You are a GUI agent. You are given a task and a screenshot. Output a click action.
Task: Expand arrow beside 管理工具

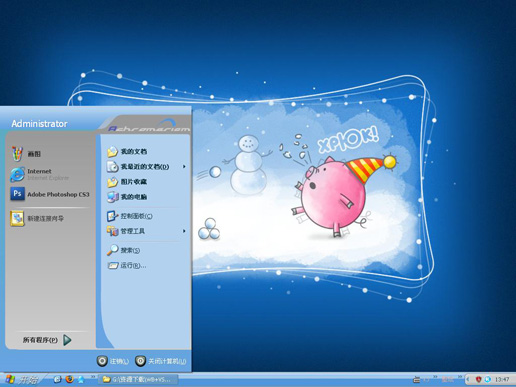click(x=184, y=231)
